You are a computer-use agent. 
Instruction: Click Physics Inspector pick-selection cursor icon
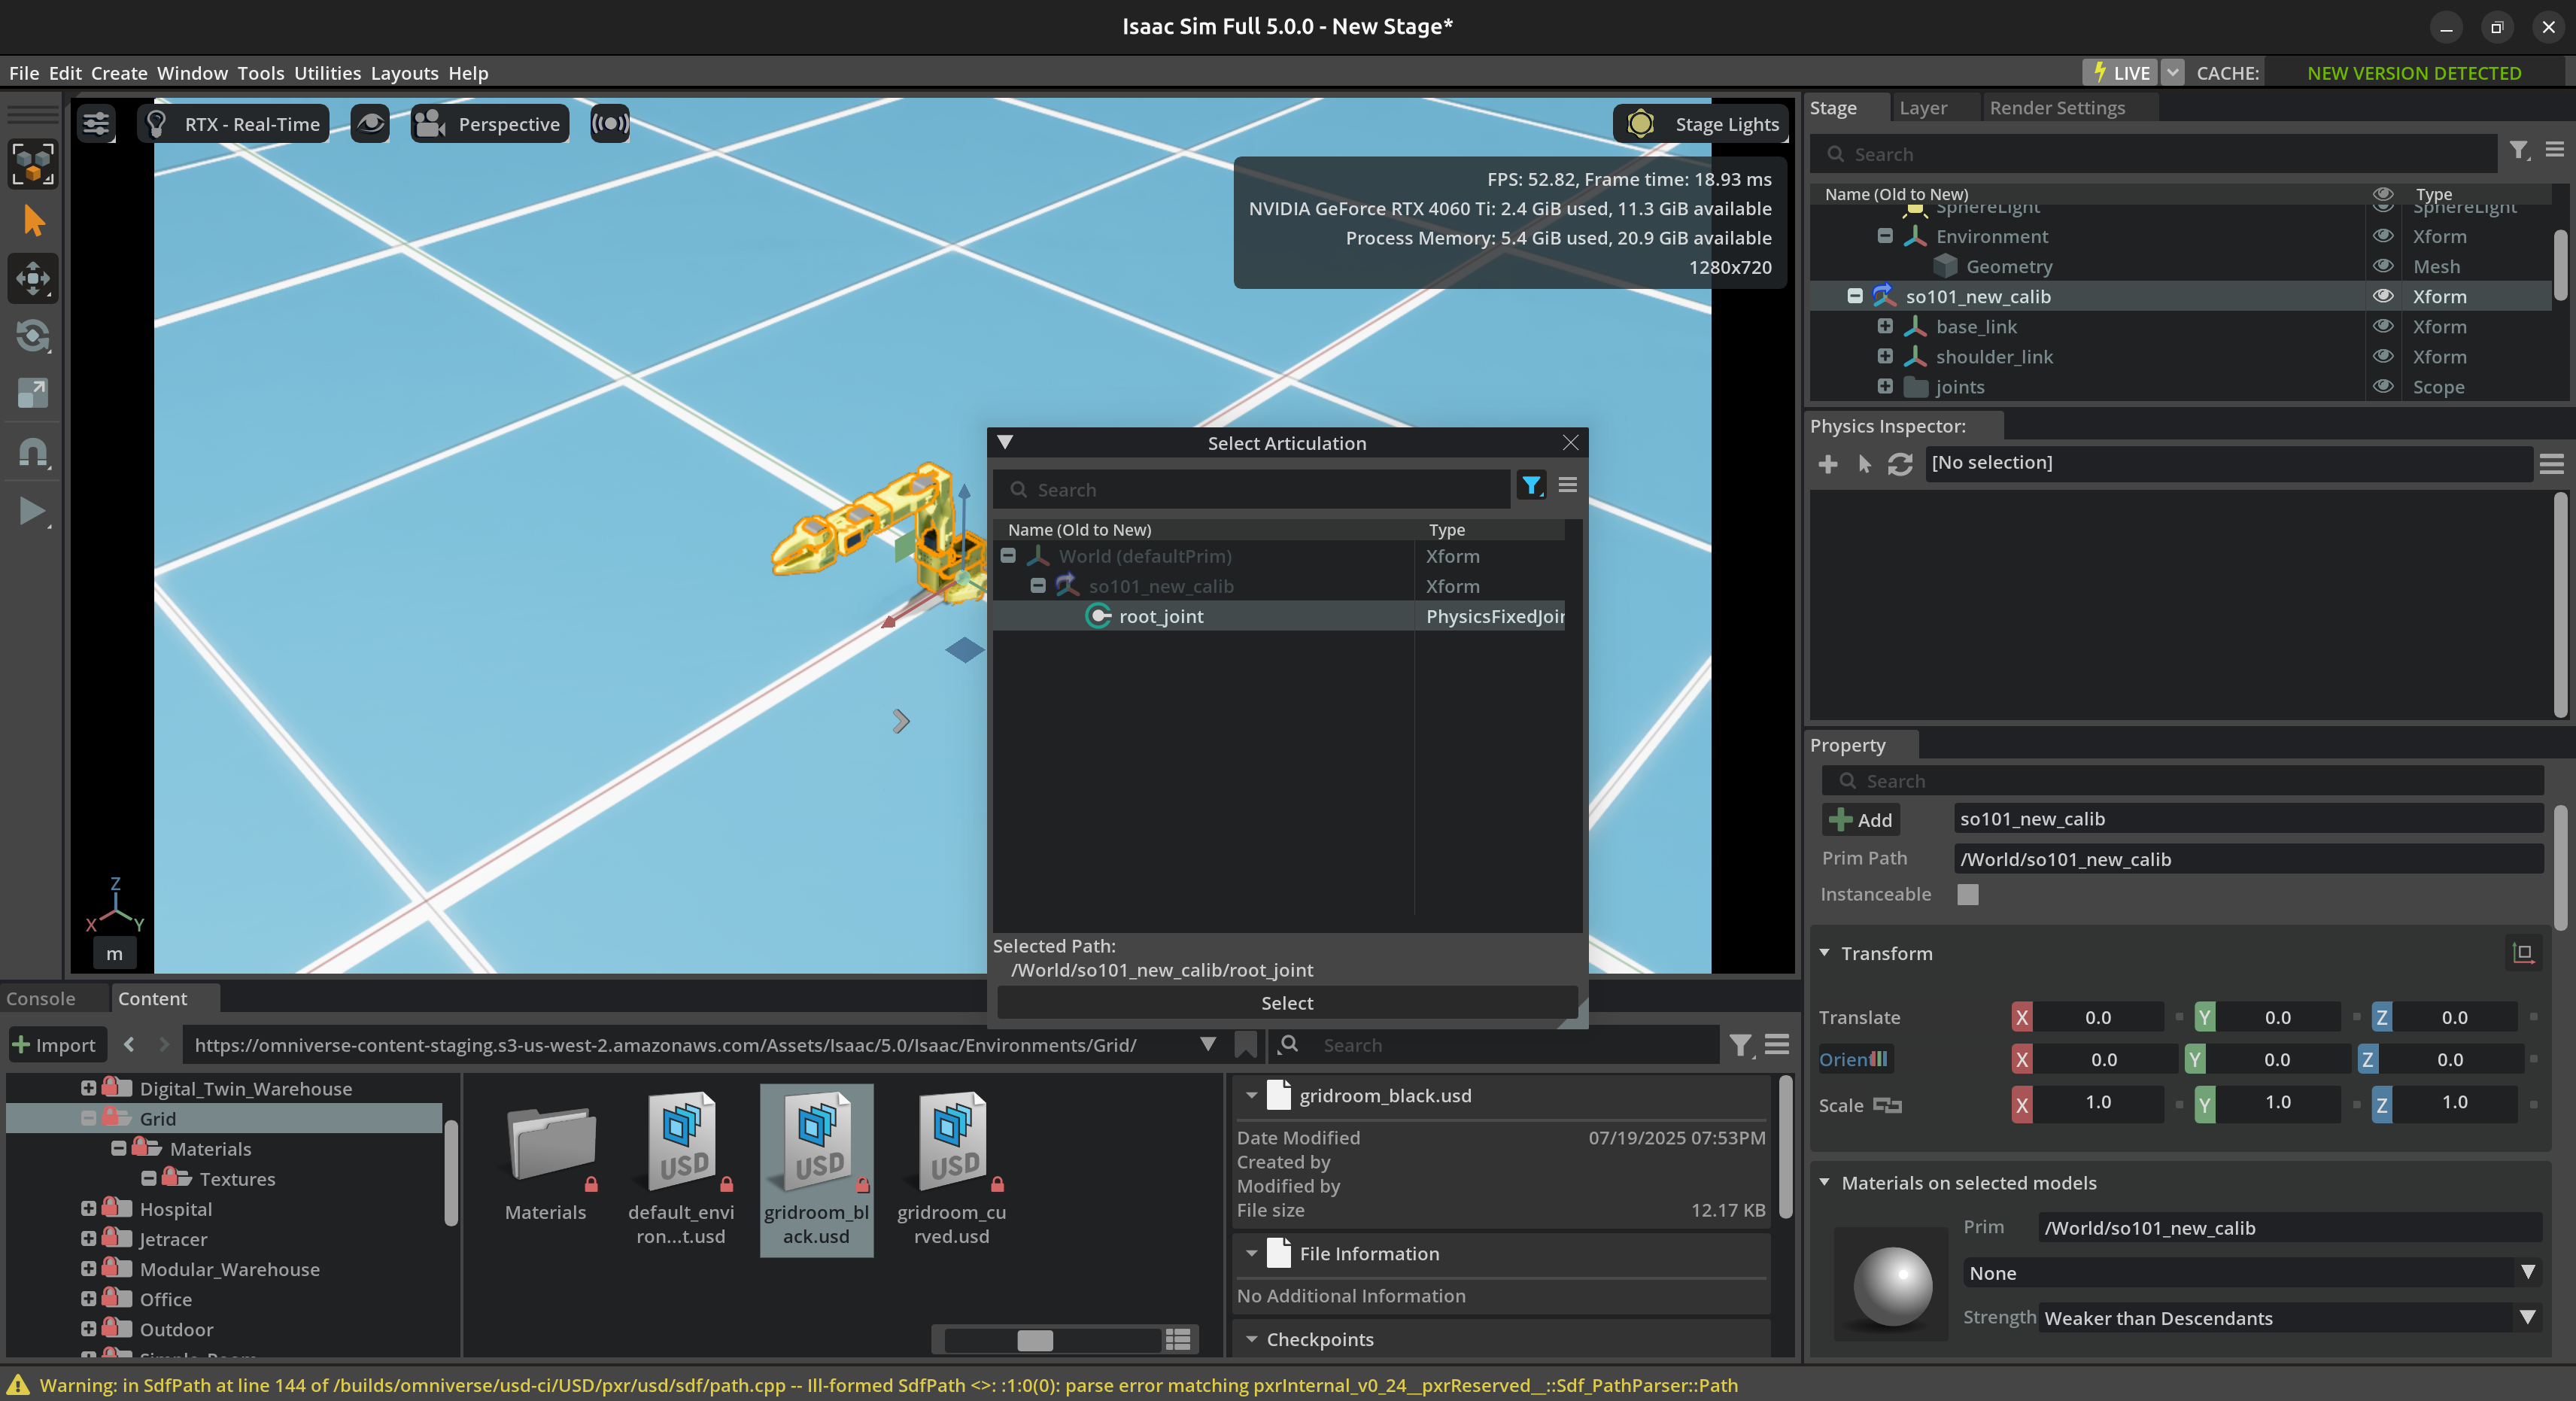(1864, 464)
